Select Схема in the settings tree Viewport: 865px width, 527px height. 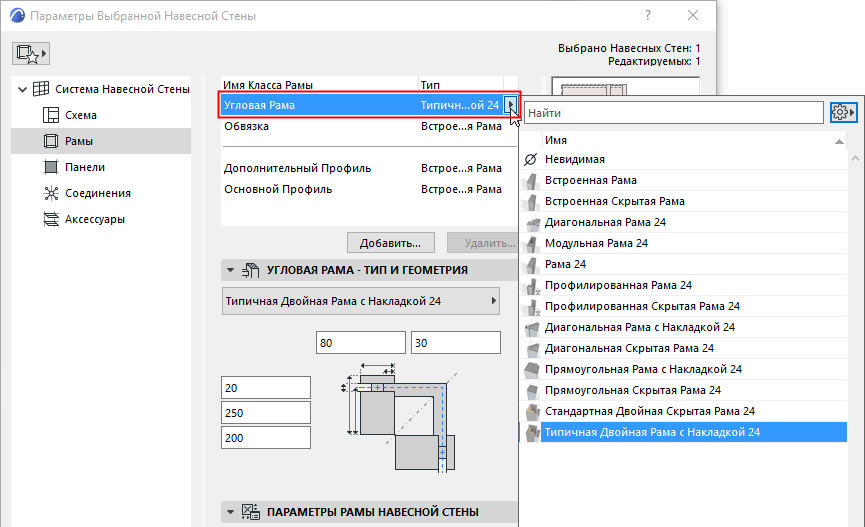[81, 115]
